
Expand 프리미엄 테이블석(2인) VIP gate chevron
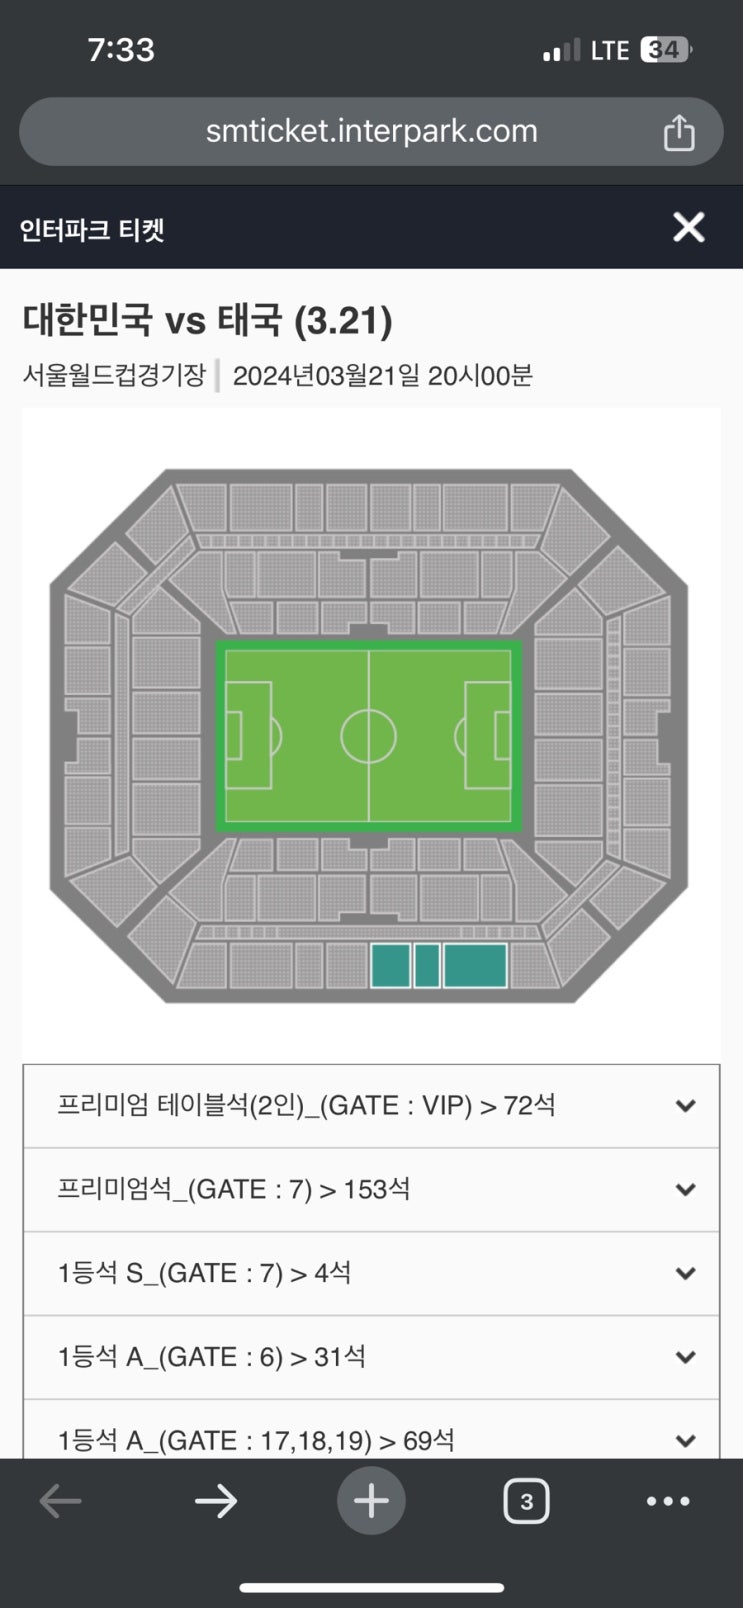click(685, 1106)
